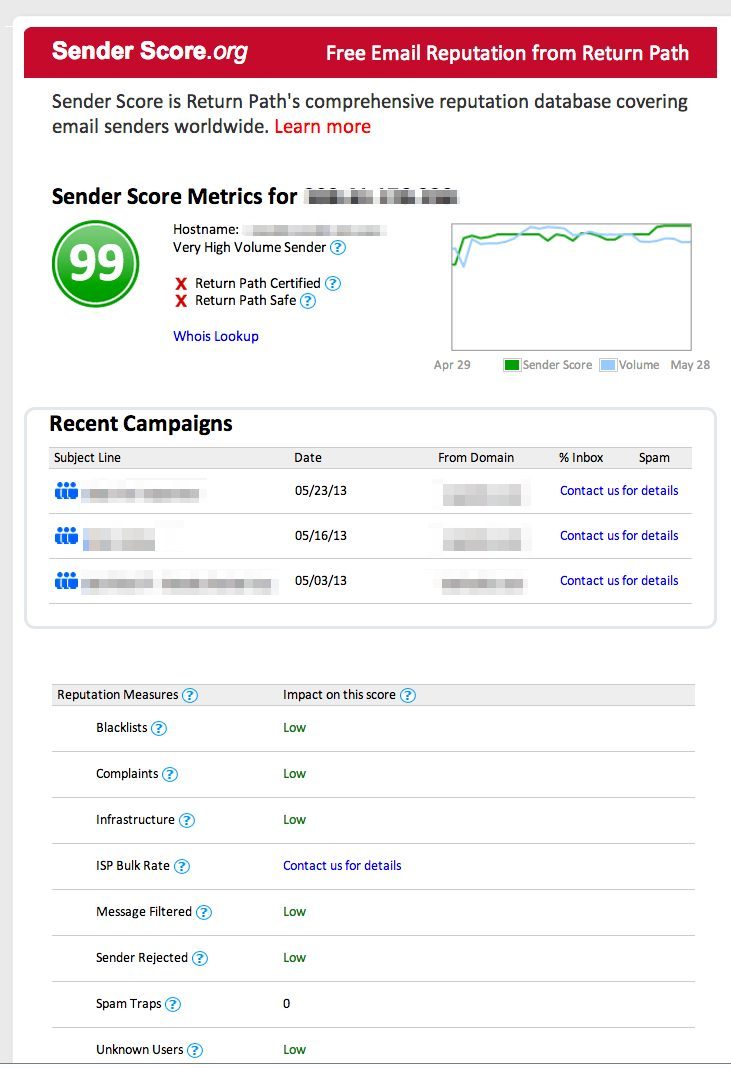Click the Low impact value for Sender Rejected
The width and height of the screenshot is (731, 1068).
[294, 958]
